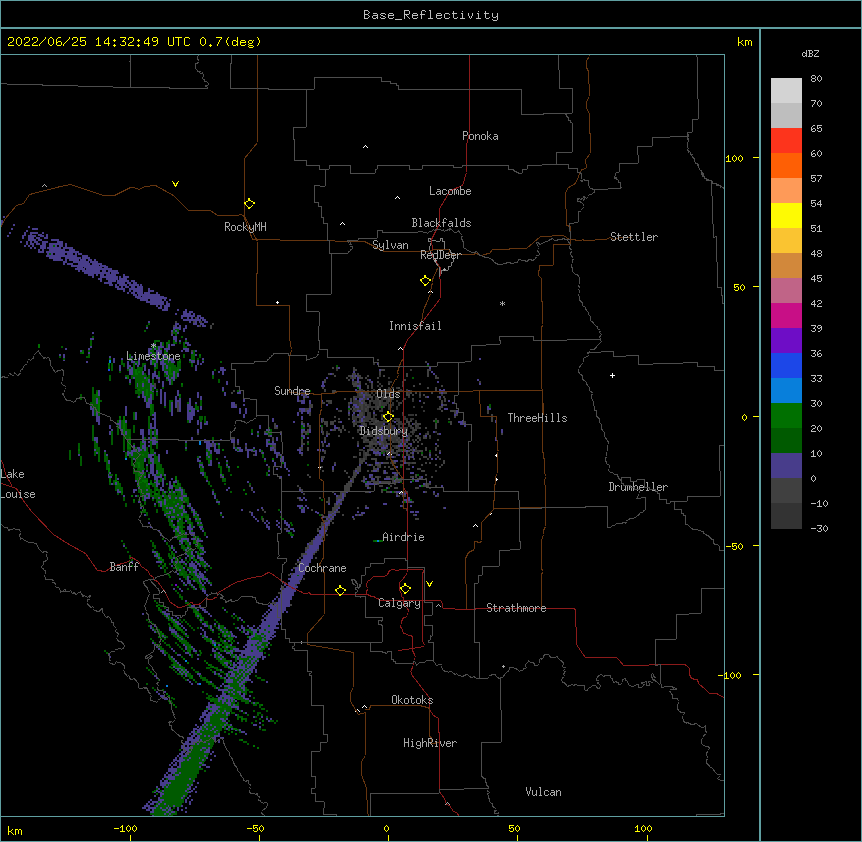Click the blue 33-36 dBZ legend swatch
Viewport: 862px width, 842px height.
[x=786, y=365]
